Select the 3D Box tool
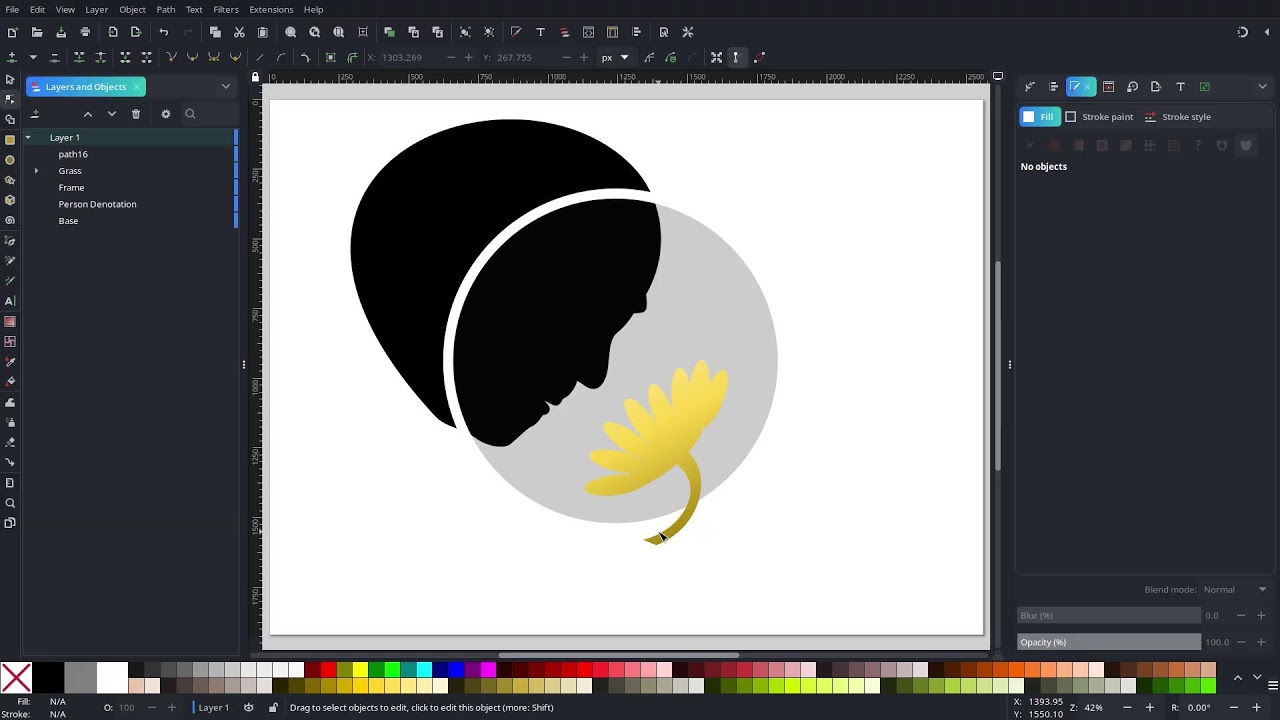Viewport: 1280px width, 720px height. [x=10, y=200]
